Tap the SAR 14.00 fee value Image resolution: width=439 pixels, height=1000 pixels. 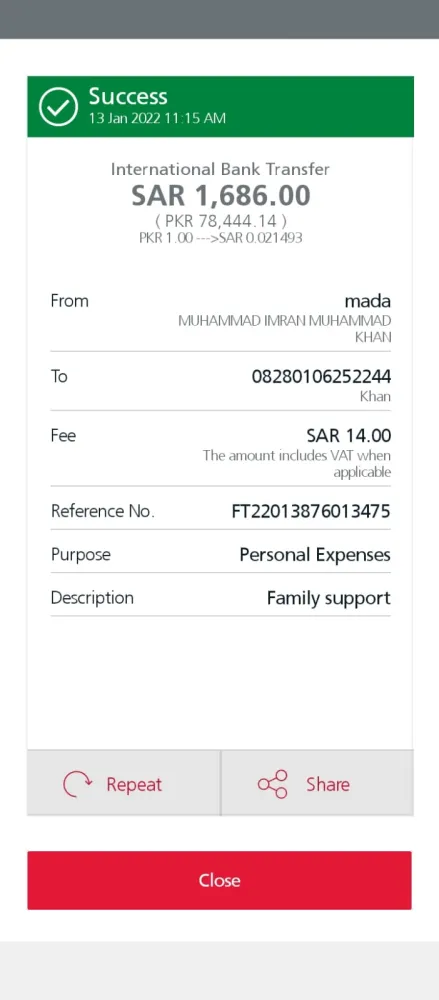tap(348, 436)
